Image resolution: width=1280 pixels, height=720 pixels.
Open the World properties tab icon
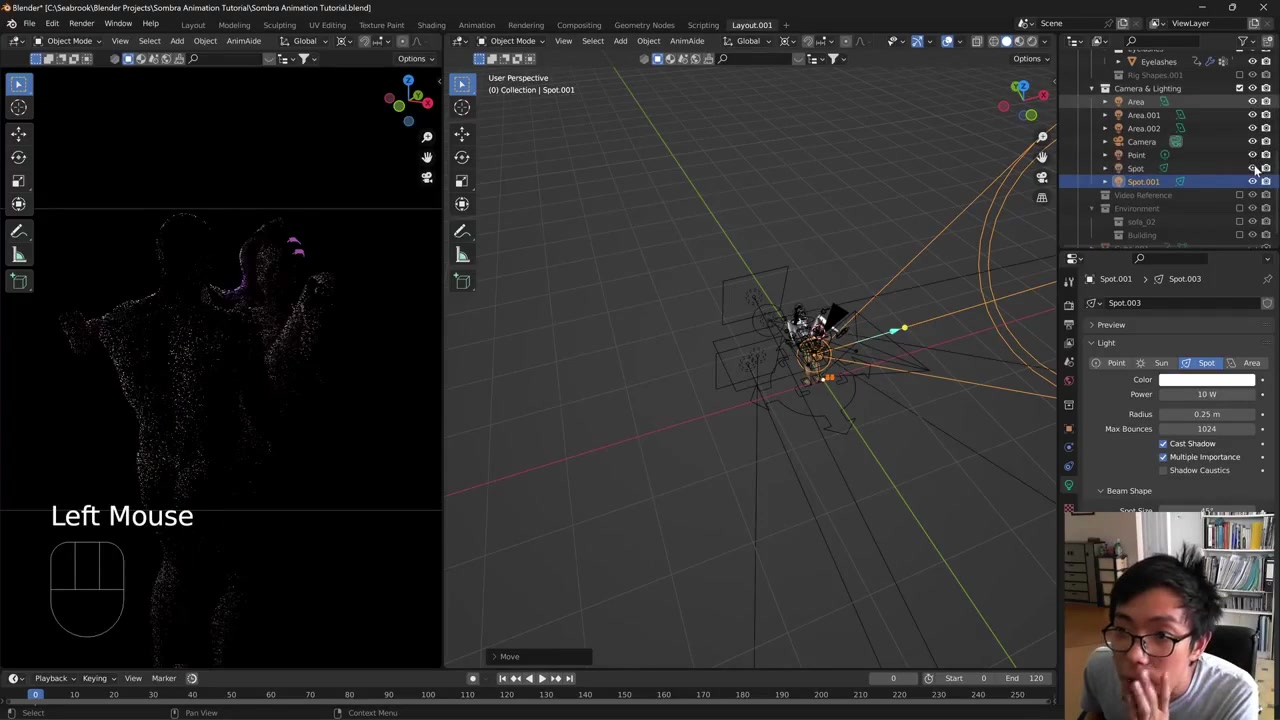[1069, 381]
